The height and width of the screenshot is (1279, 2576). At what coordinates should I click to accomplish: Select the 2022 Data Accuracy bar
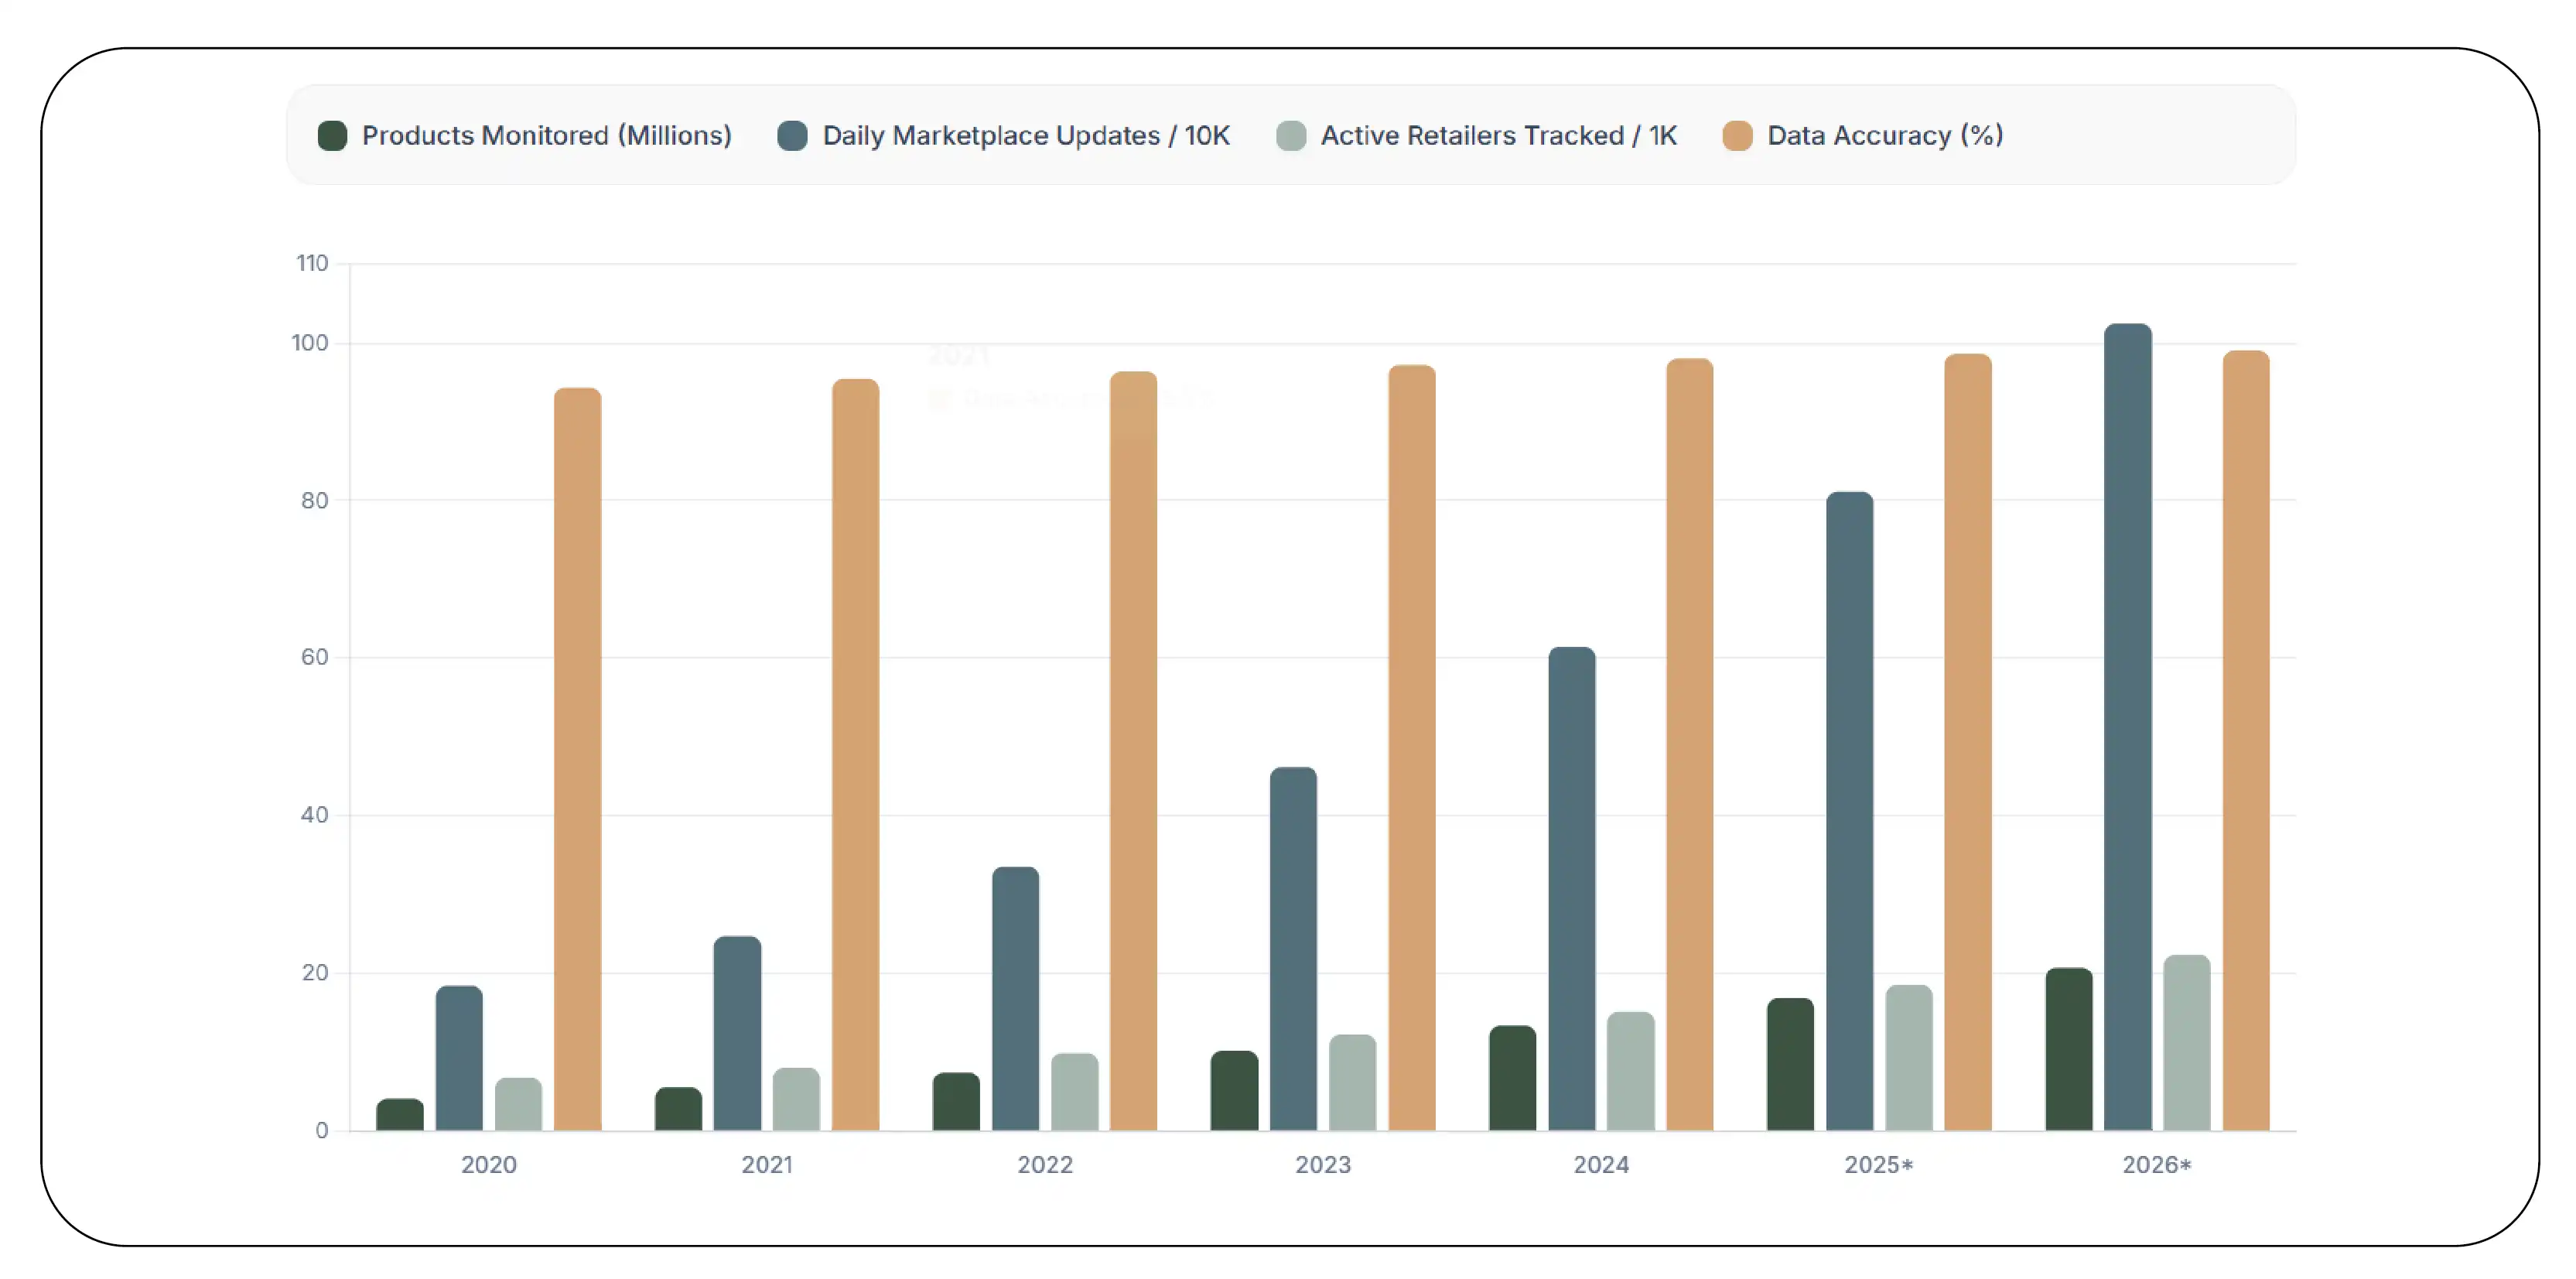(1133, 751)
